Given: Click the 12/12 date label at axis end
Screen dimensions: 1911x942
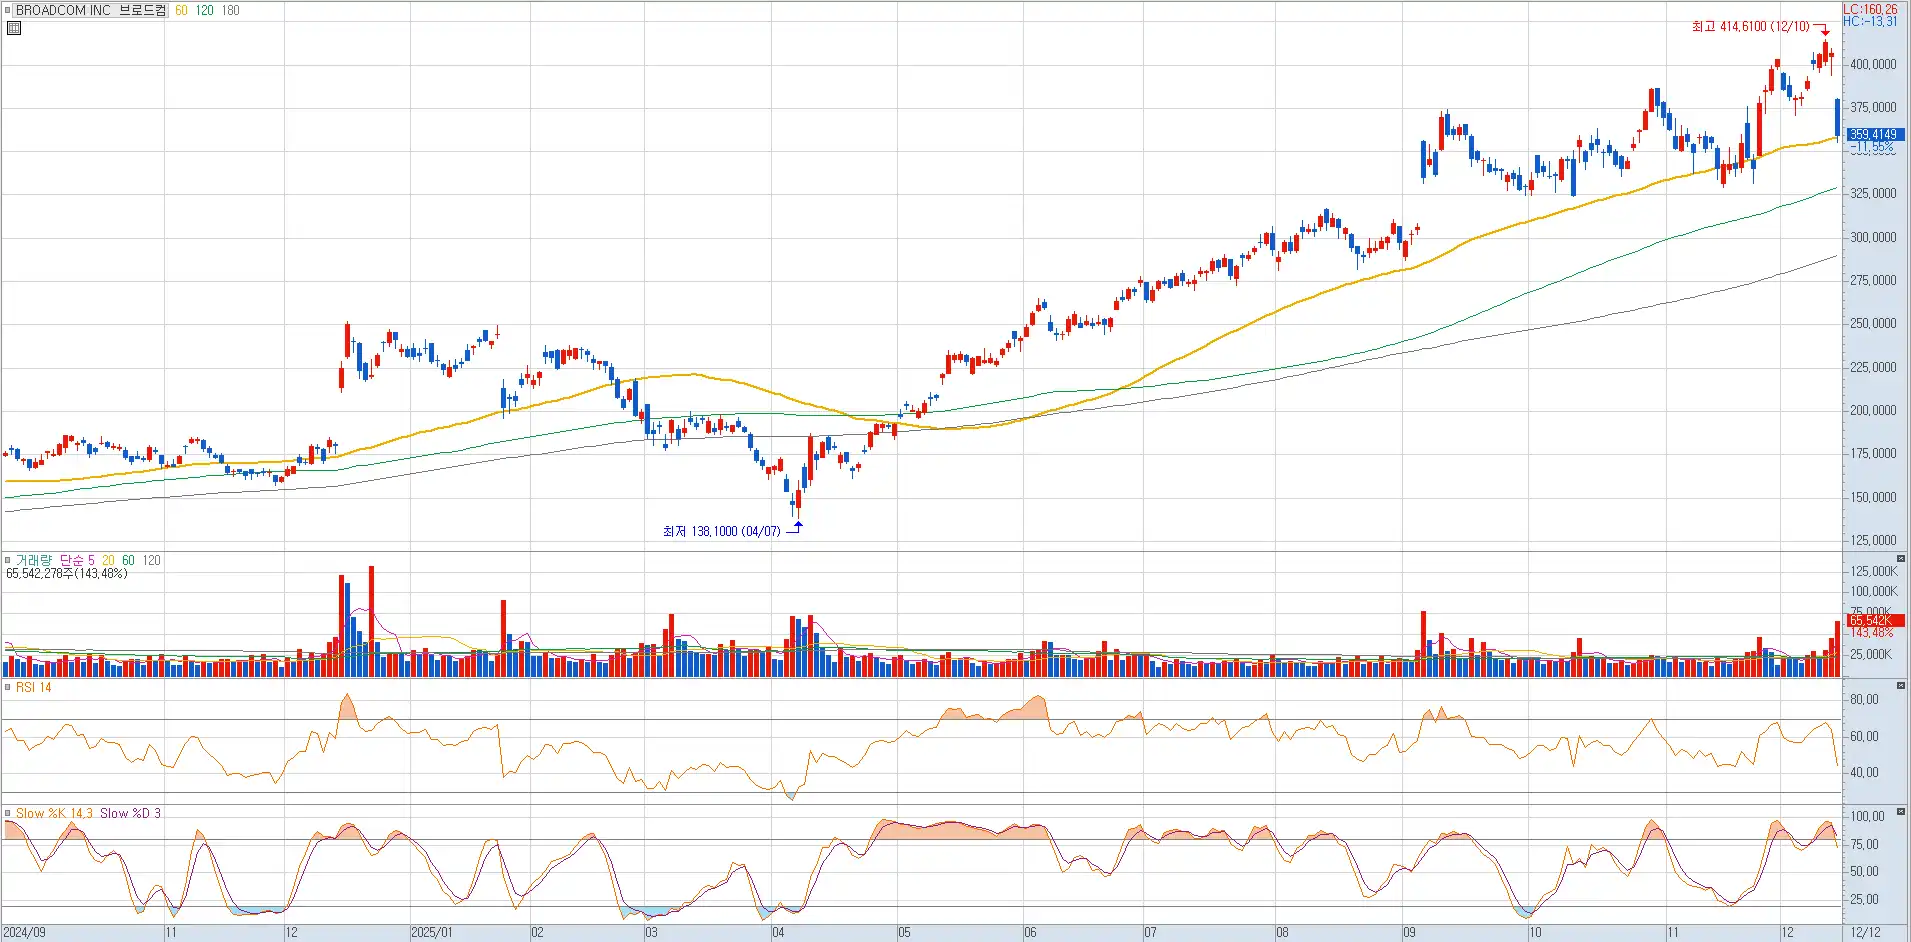Looking at the screenshot, I should pos(1865,932).
